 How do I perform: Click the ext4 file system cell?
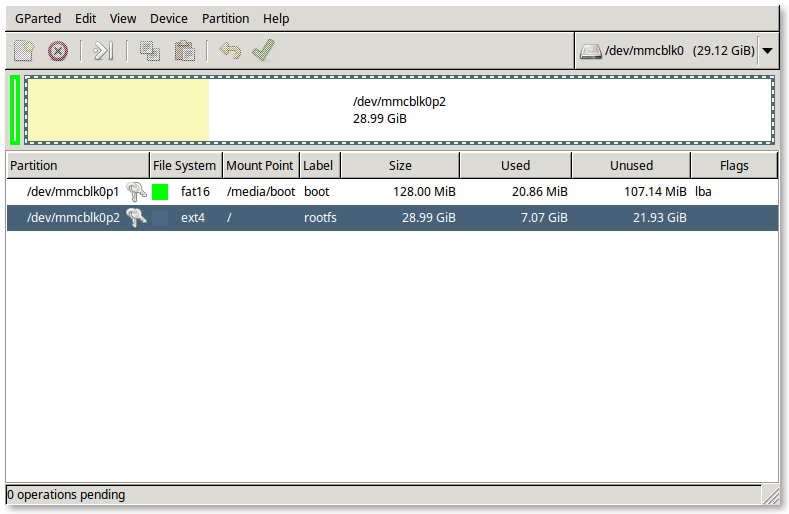click(x=193, y=218)
